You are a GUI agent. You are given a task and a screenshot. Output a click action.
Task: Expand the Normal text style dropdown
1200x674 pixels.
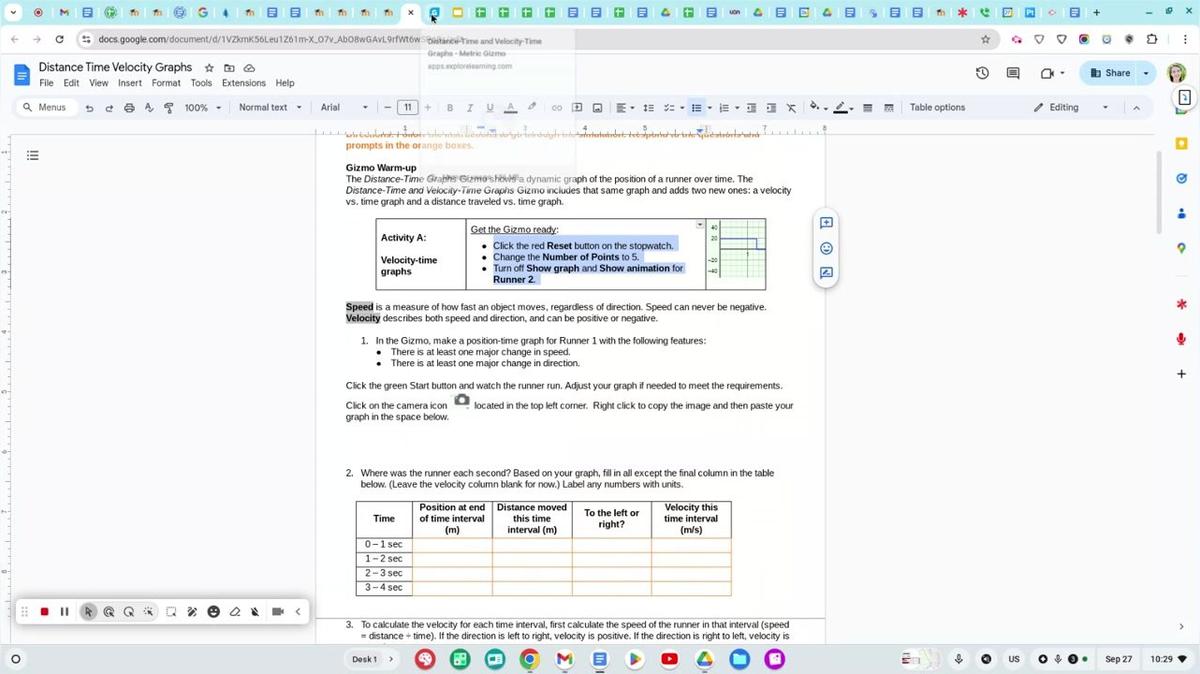tap(270, 108)
